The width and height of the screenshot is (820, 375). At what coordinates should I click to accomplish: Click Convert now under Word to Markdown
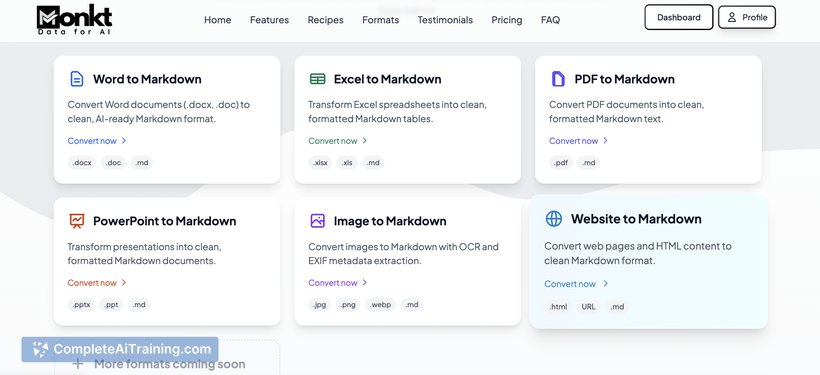tap(92, 141)
